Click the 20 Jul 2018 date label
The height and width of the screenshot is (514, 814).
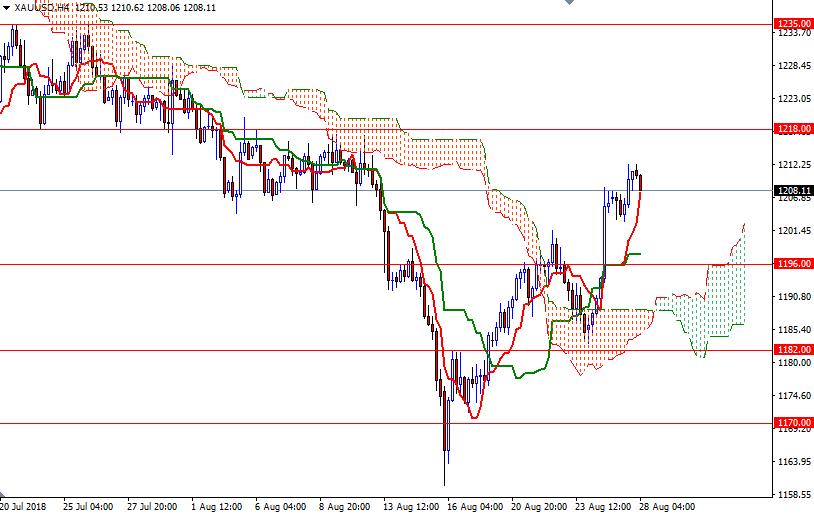pos(24,506)
